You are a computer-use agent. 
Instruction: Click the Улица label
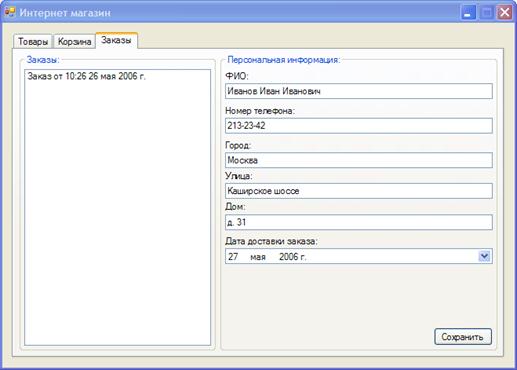click(239, 176)
